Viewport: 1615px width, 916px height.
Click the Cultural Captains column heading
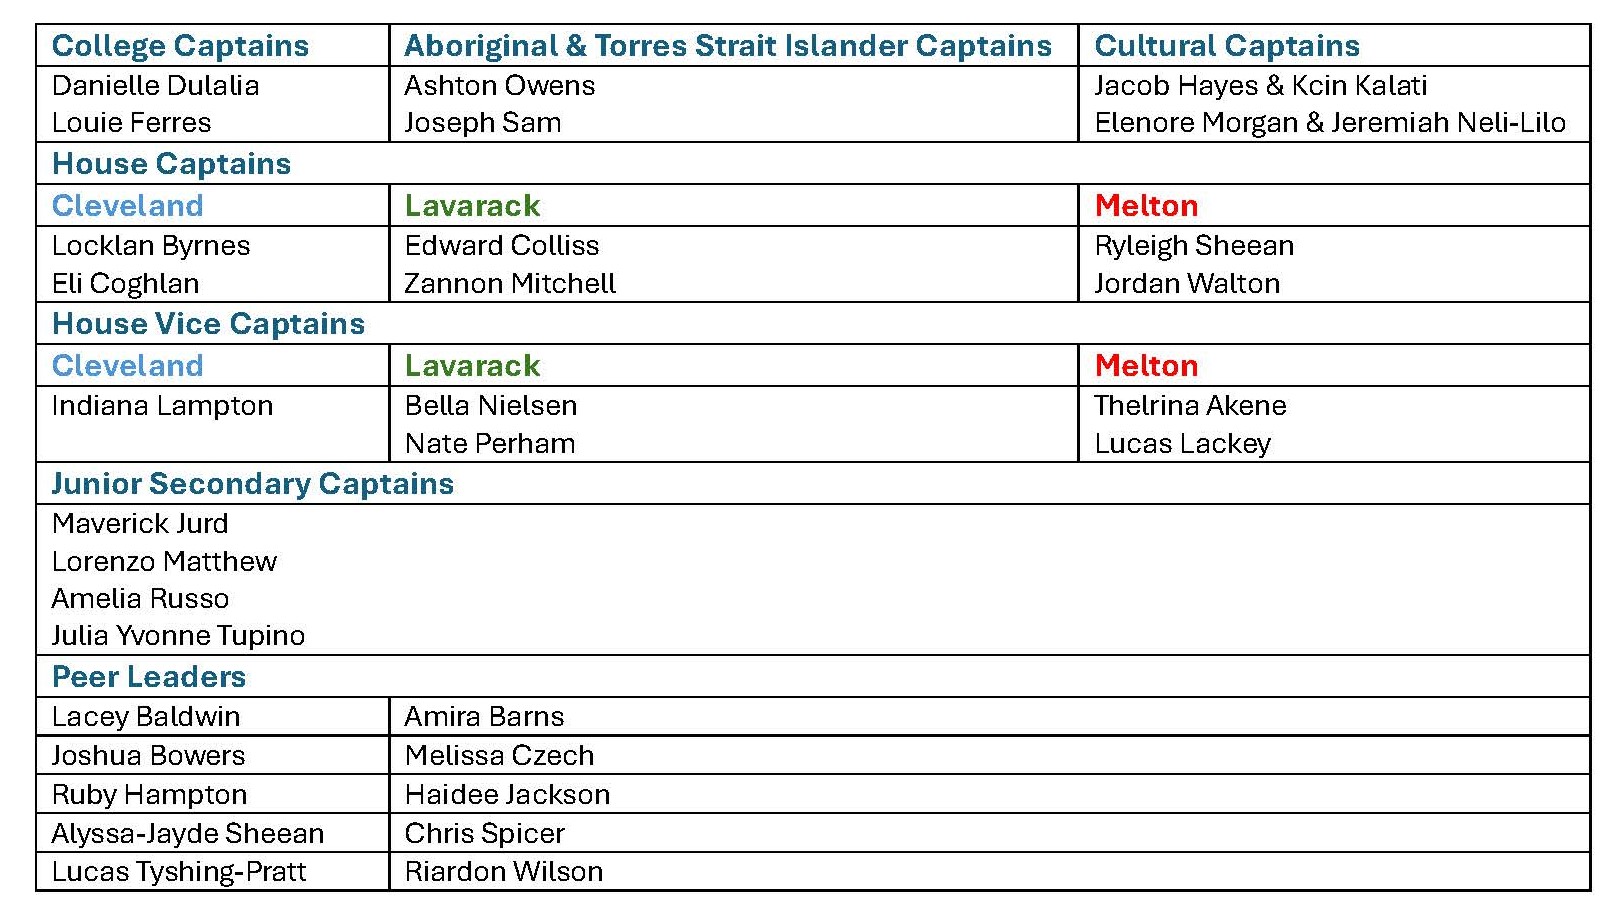click(1227, 46)
